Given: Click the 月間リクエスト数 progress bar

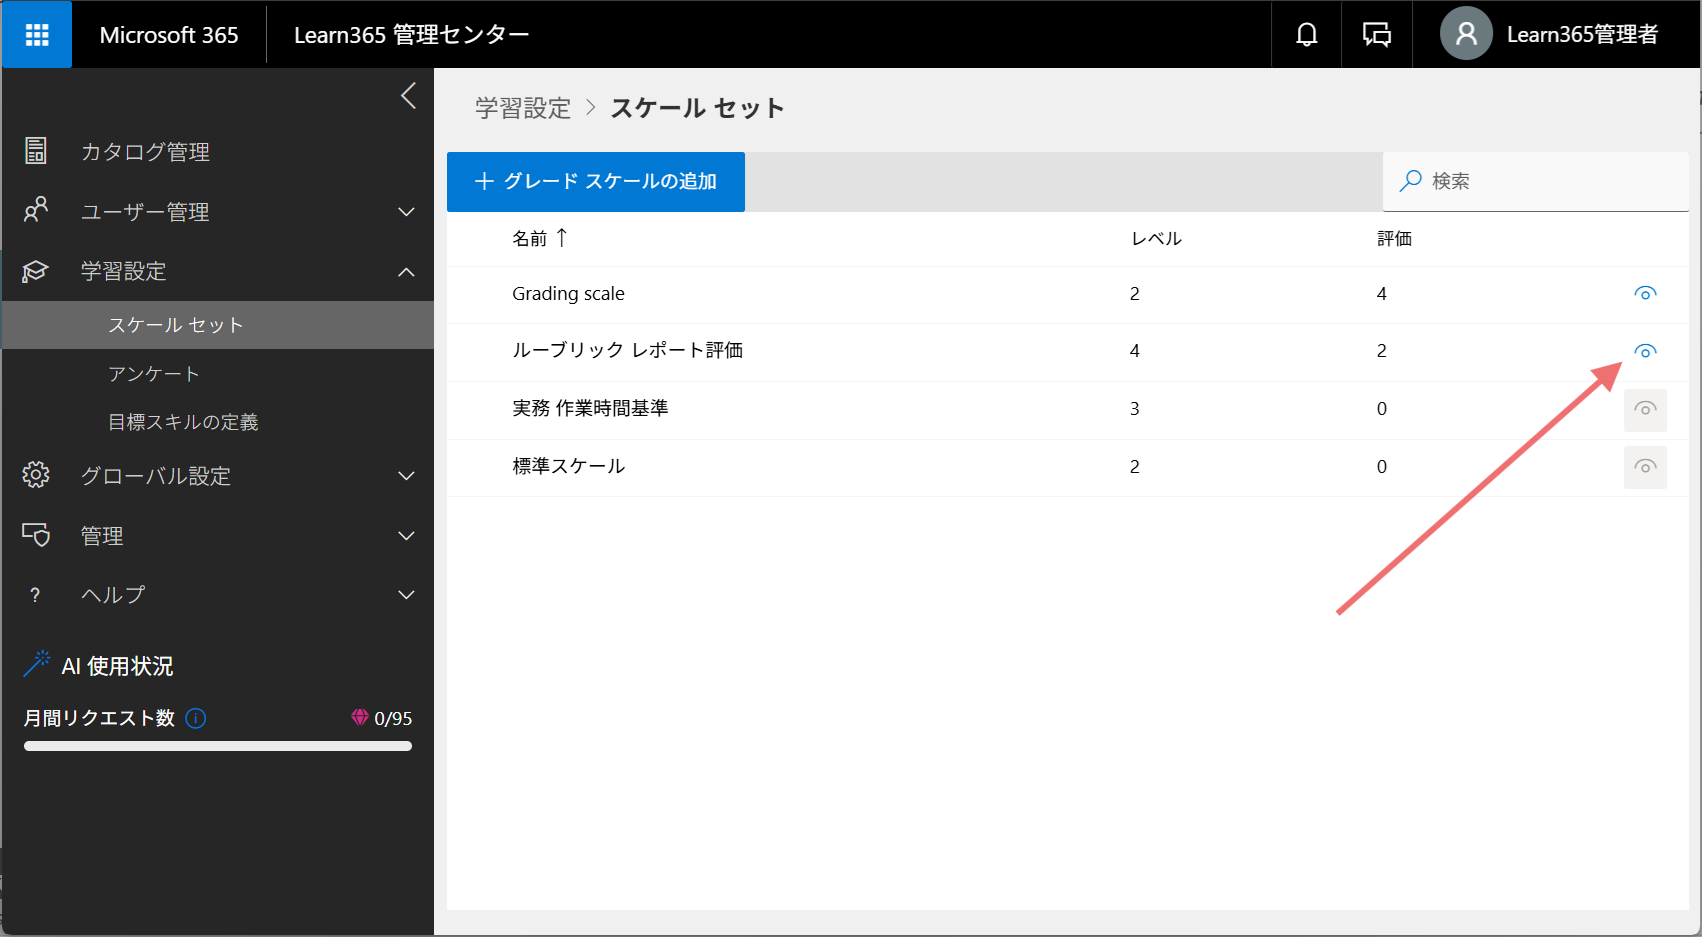Looking at the screenshot, I should point(218,746).
